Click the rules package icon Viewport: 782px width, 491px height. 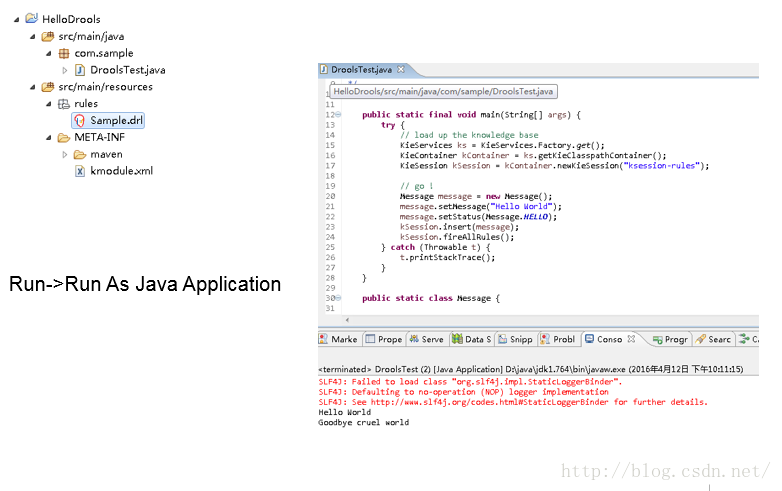(x=64, y=104)
